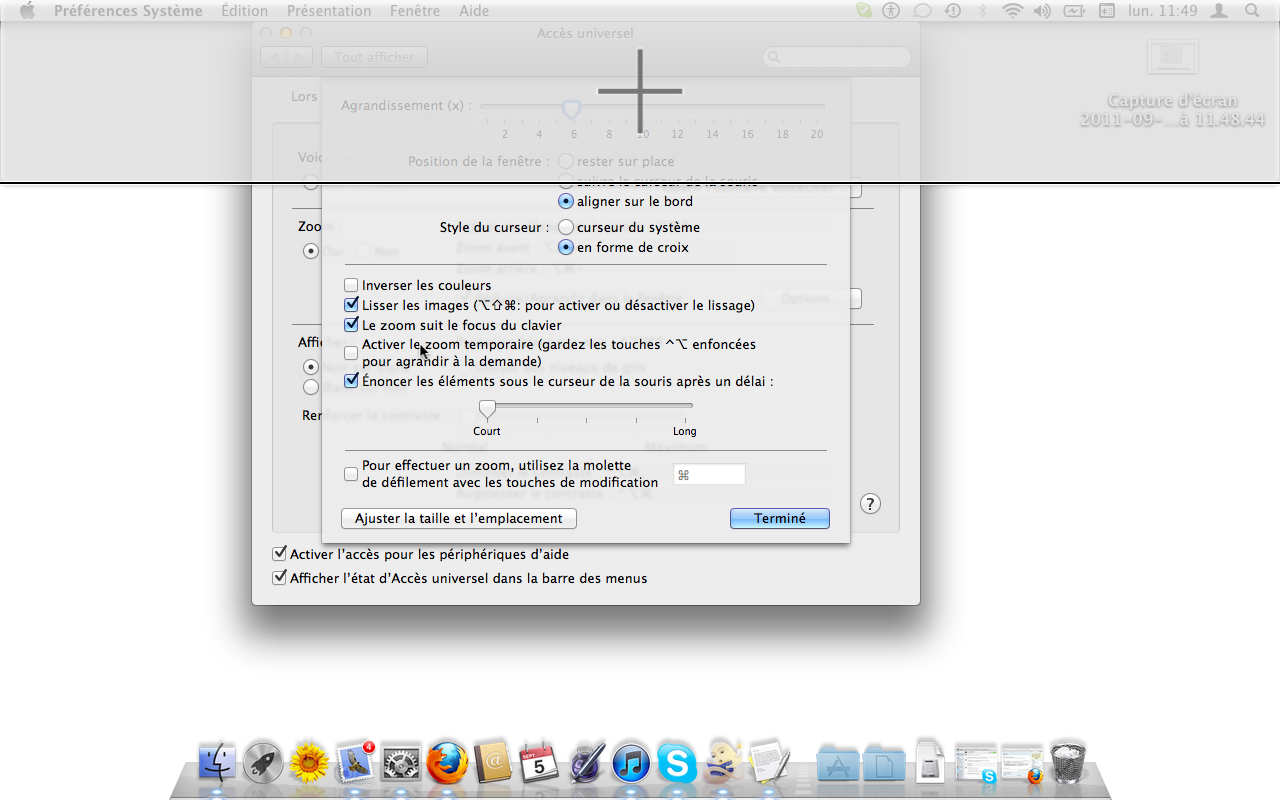Screen dimensions: 1280x800
Task: Toggle Afficher l'état d'Accès universel checkbox
Action: point(279,578)
